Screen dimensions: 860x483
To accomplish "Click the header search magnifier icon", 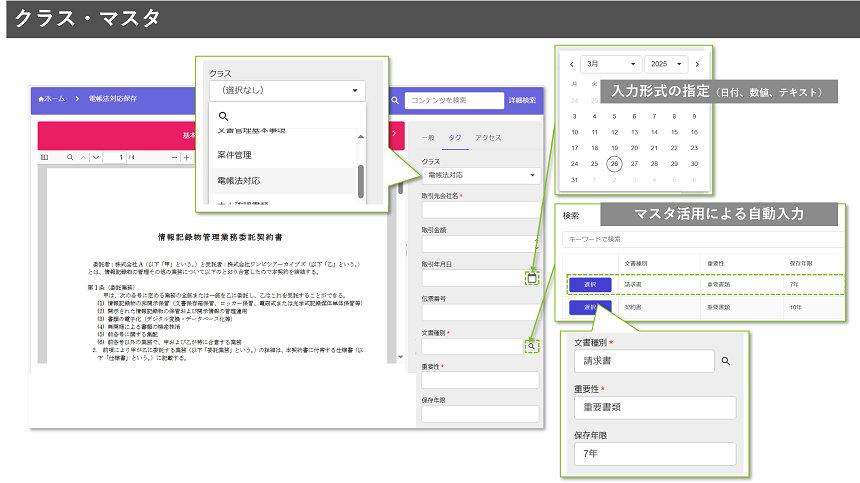I will (x=395, y=100).
